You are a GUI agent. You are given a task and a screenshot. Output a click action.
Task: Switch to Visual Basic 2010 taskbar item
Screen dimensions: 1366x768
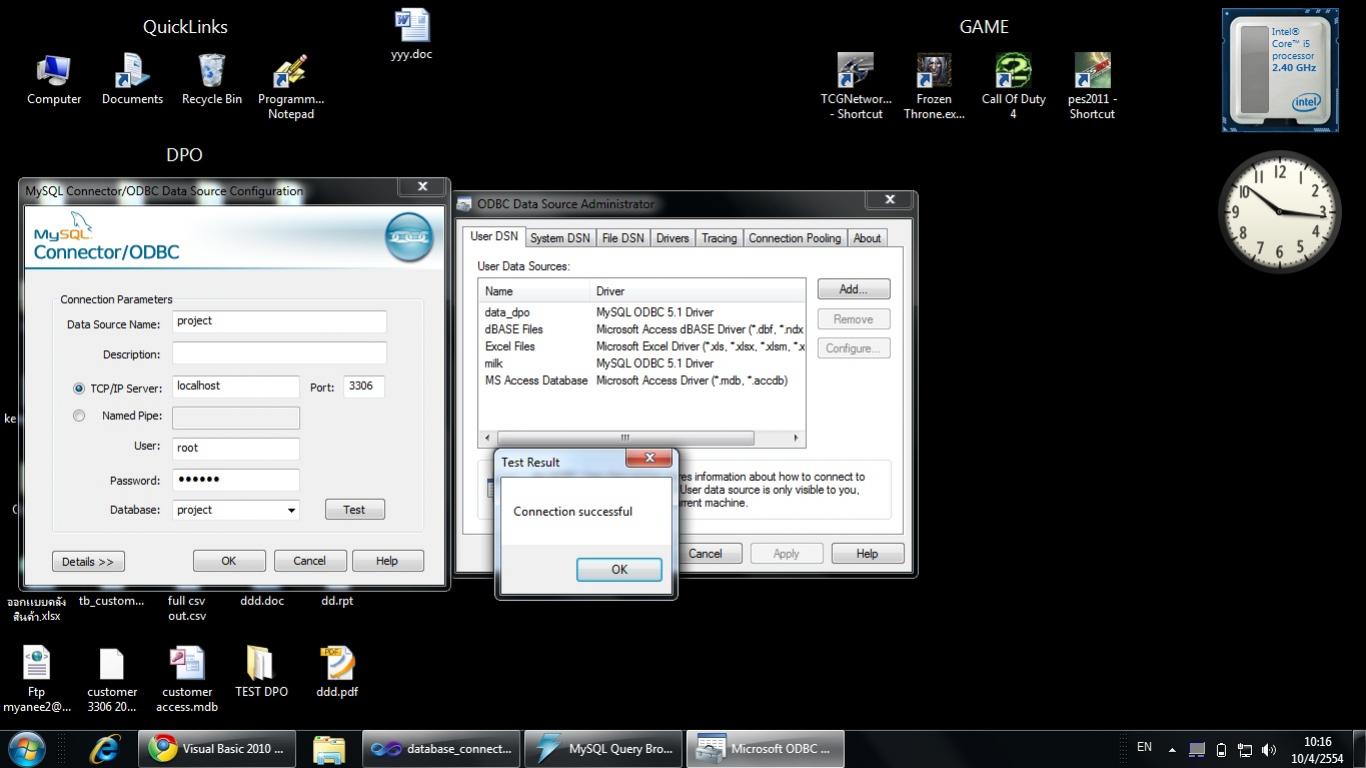[x=216, y=748]
